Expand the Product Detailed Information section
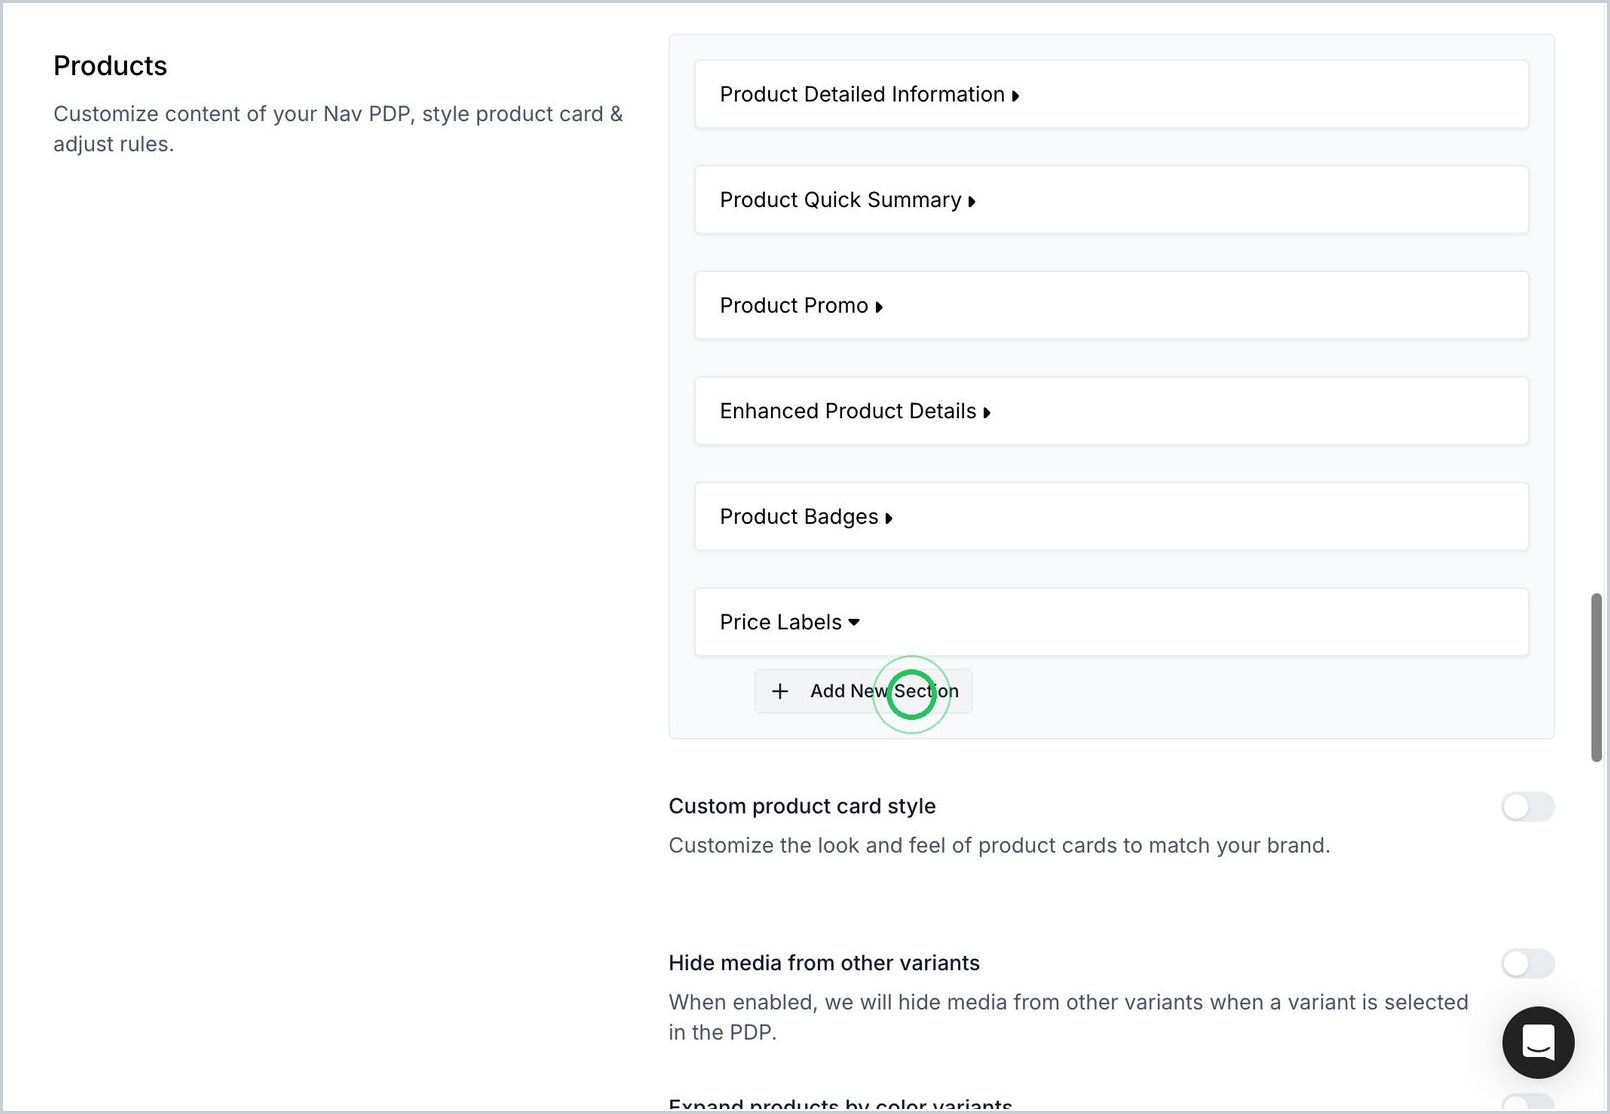 (1111, 94)
